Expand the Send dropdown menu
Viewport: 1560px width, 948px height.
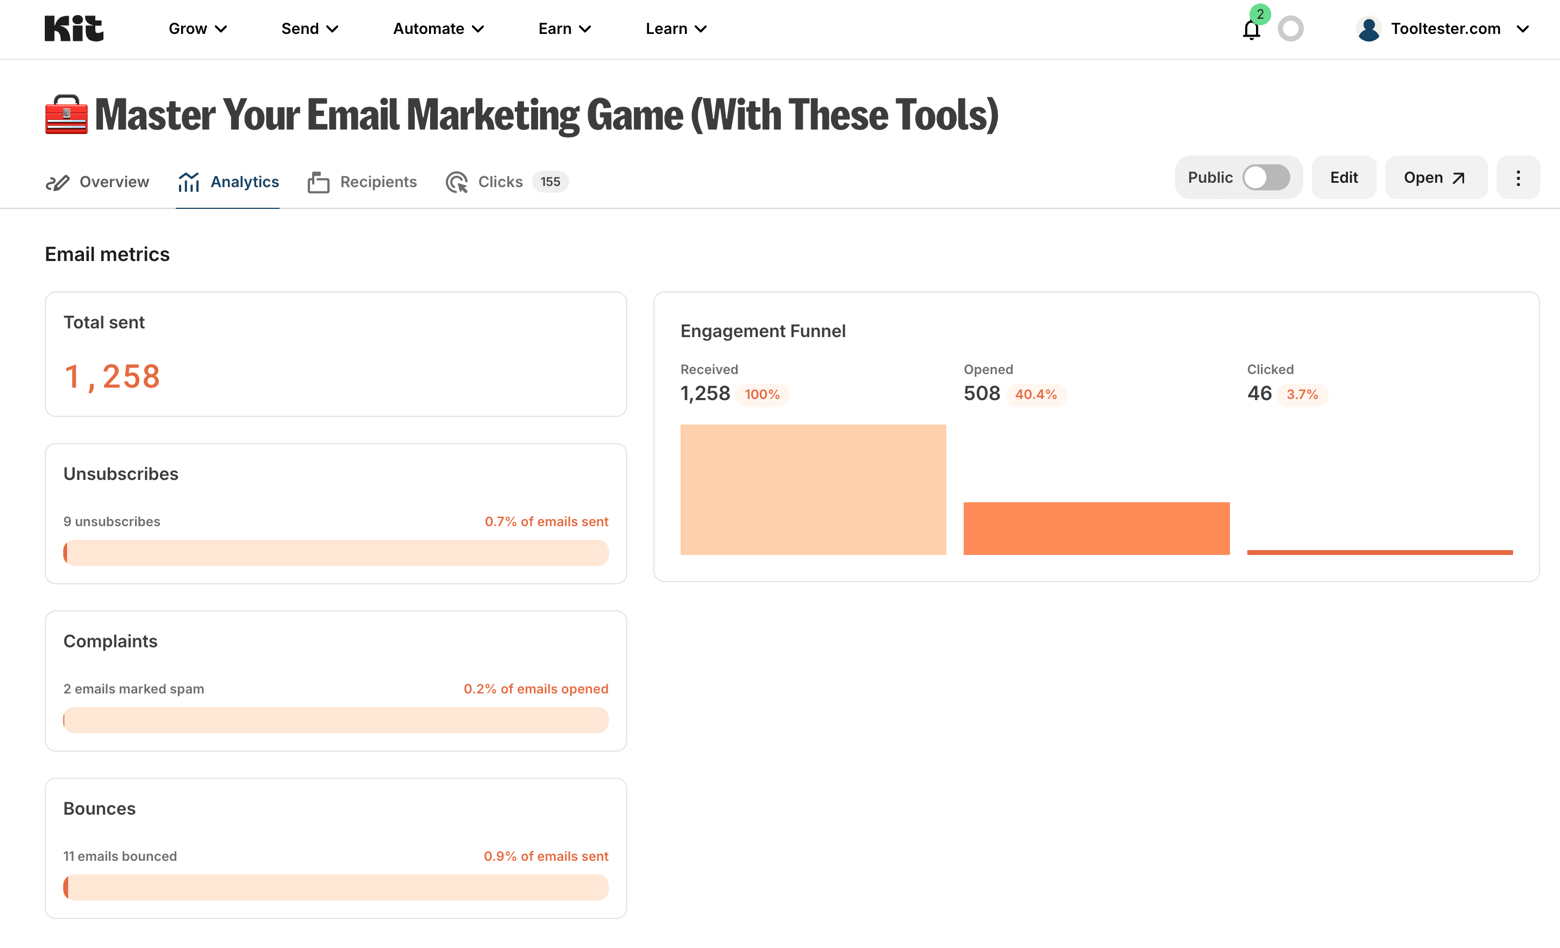click(309, 29)
